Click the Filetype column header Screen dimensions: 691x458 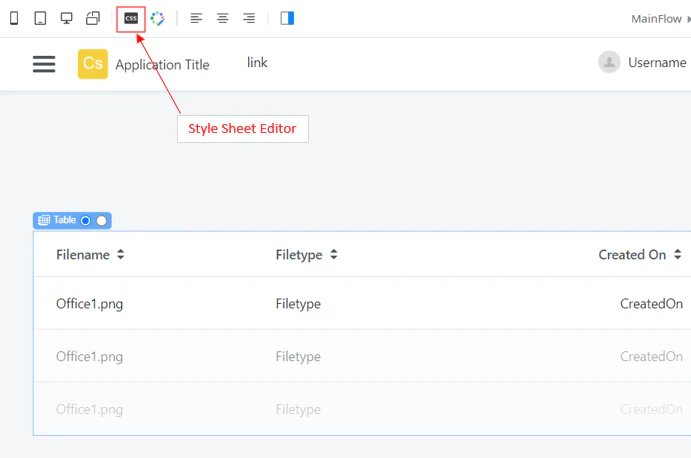[x=299, y=255]
